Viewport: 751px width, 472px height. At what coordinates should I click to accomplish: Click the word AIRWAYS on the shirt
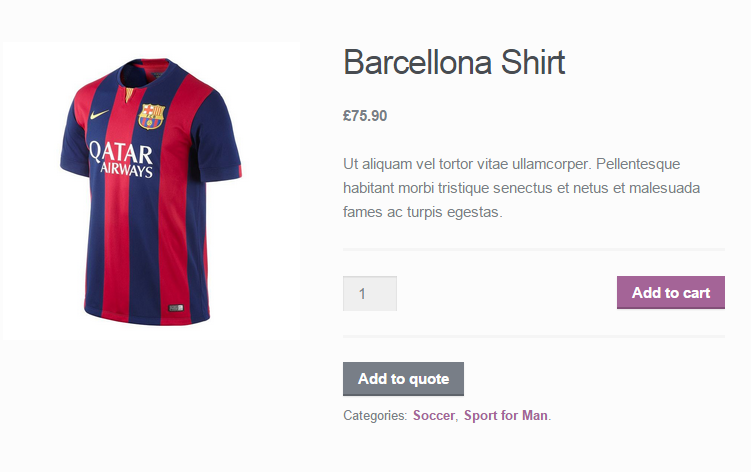pos(125,171)
